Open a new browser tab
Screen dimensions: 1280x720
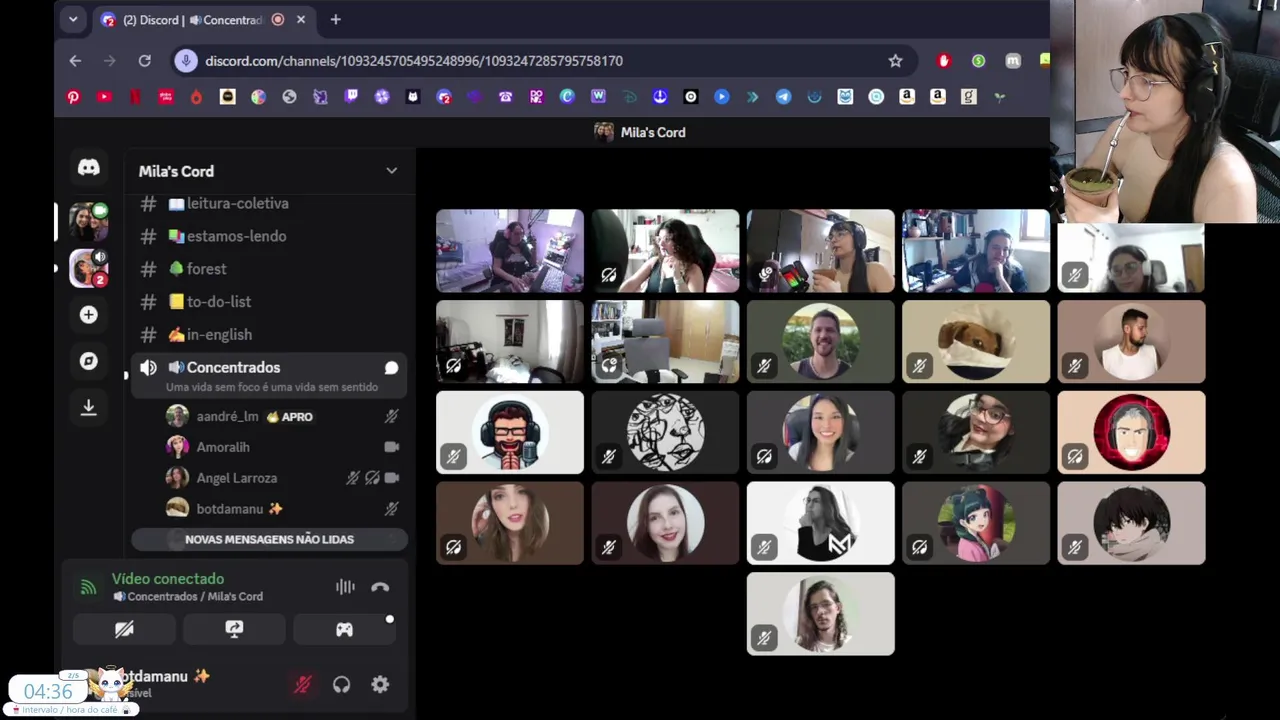335,20
